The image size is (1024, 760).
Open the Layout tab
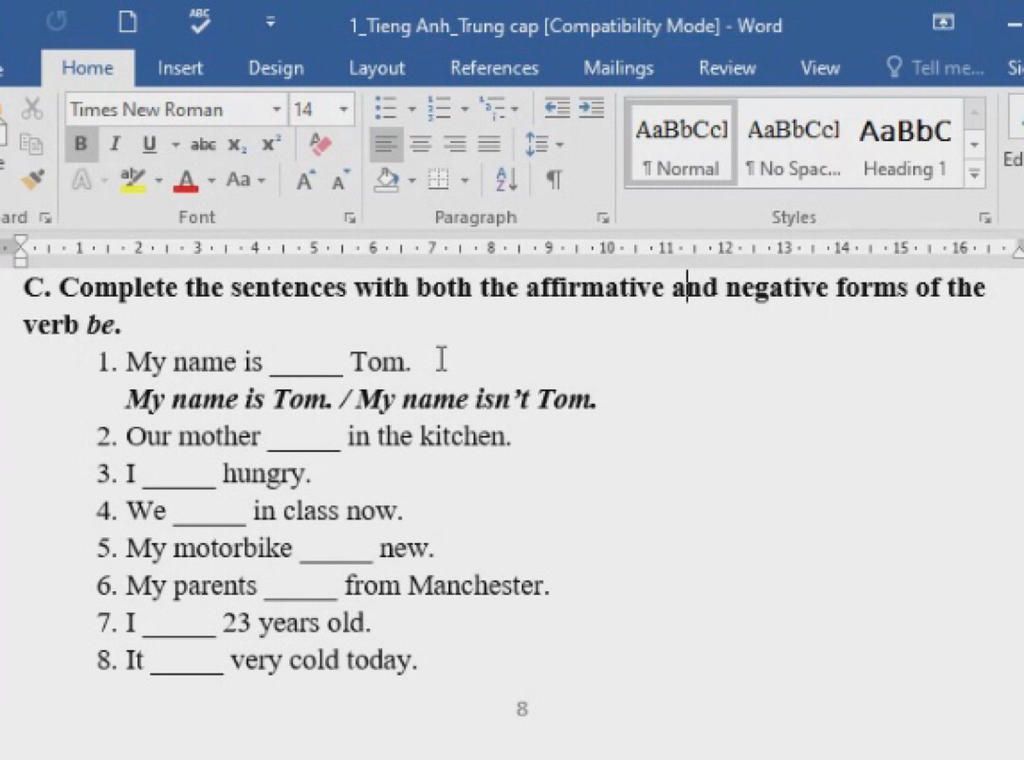(x=376, y=68)
